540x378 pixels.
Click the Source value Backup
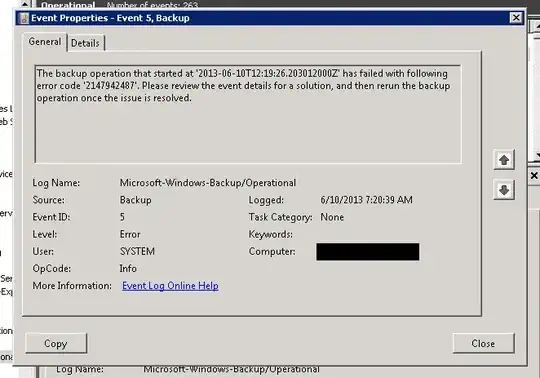coord(135,200)
